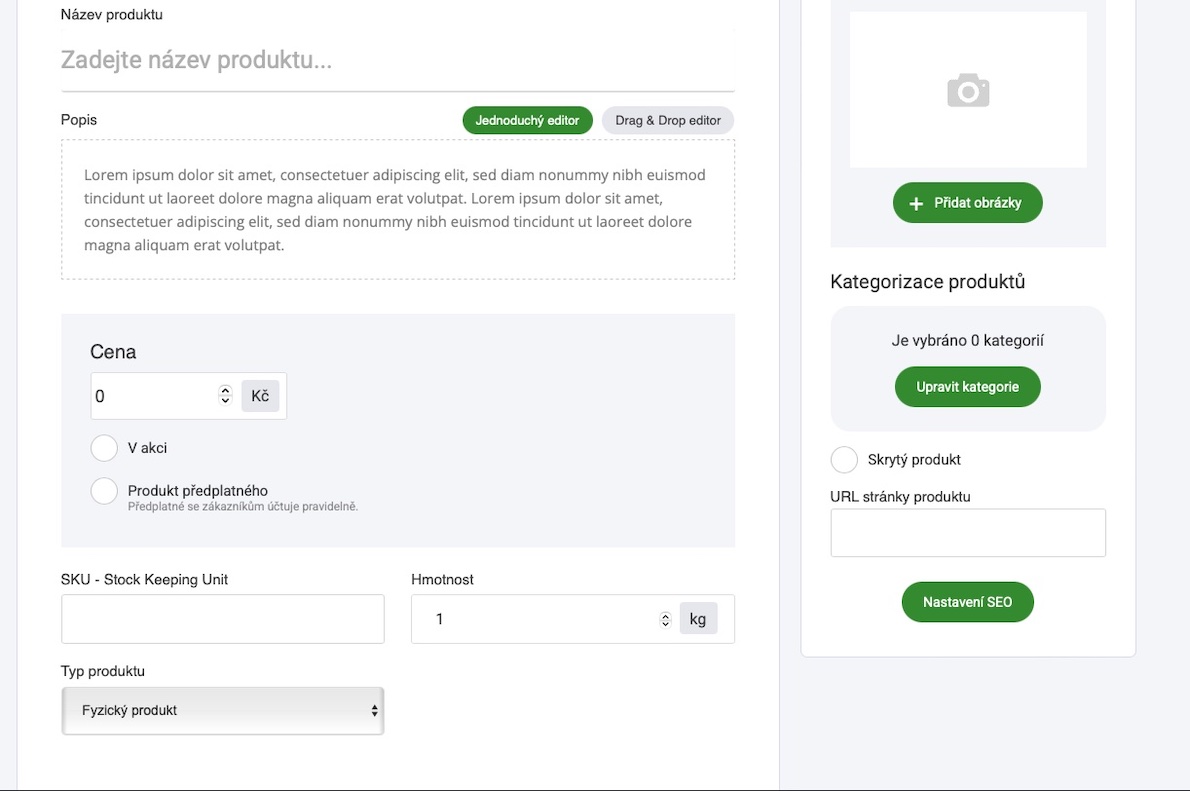Enable the V akci toggle
Image resolution: width=1190 pixels, height=791 pixels.
pos(105,448)
